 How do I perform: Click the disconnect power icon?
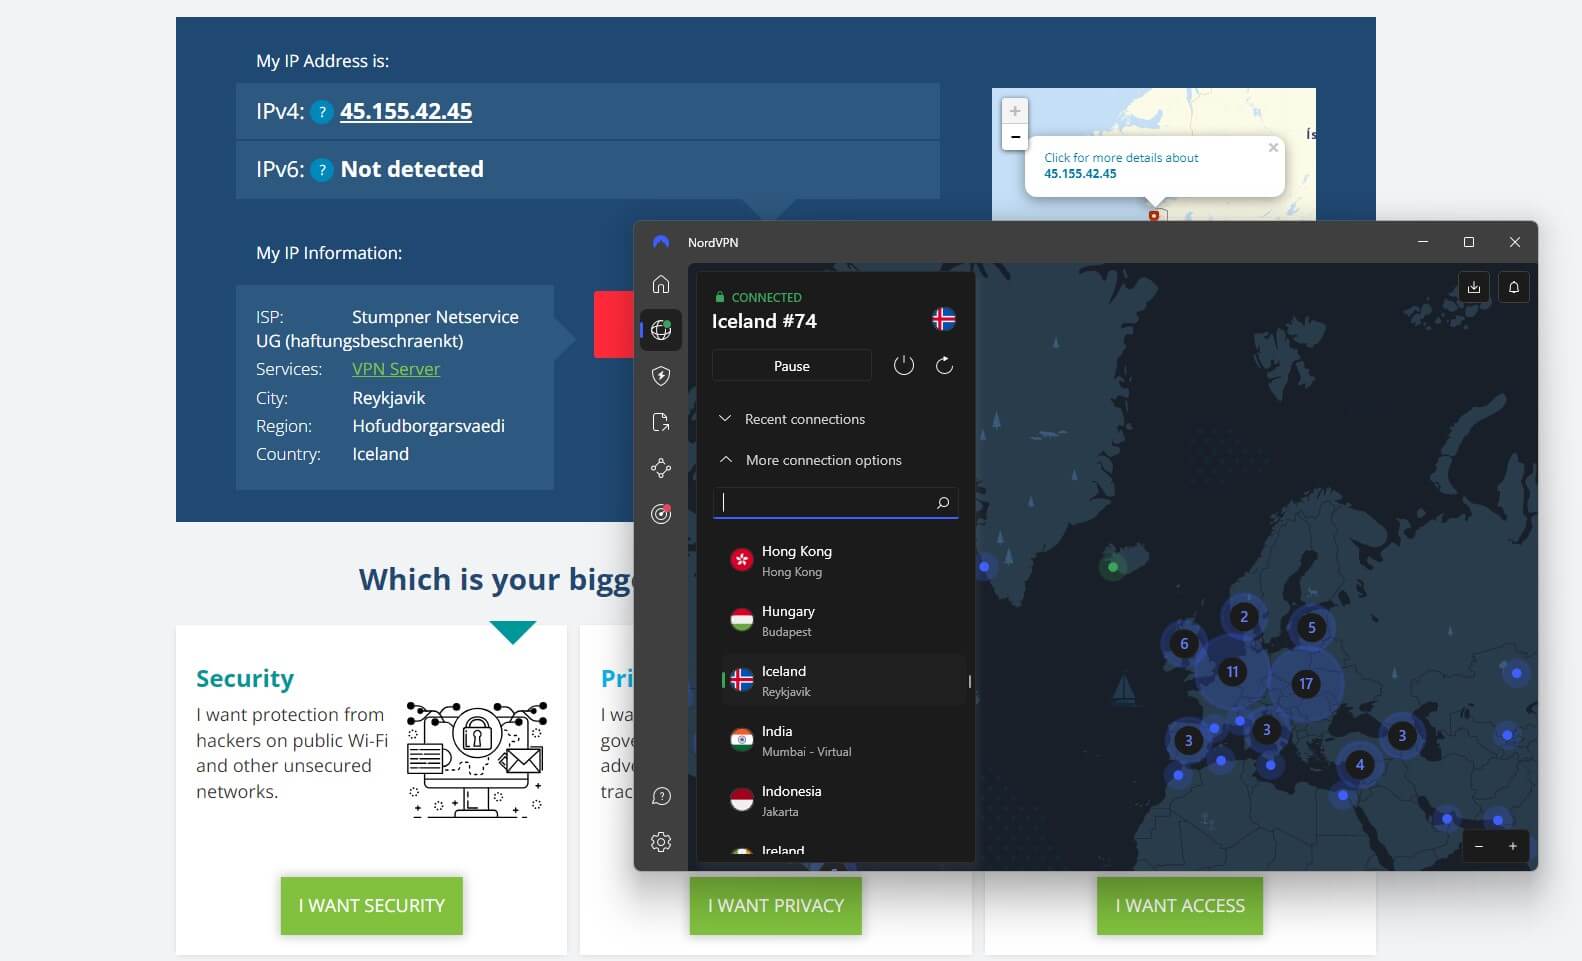904,366
